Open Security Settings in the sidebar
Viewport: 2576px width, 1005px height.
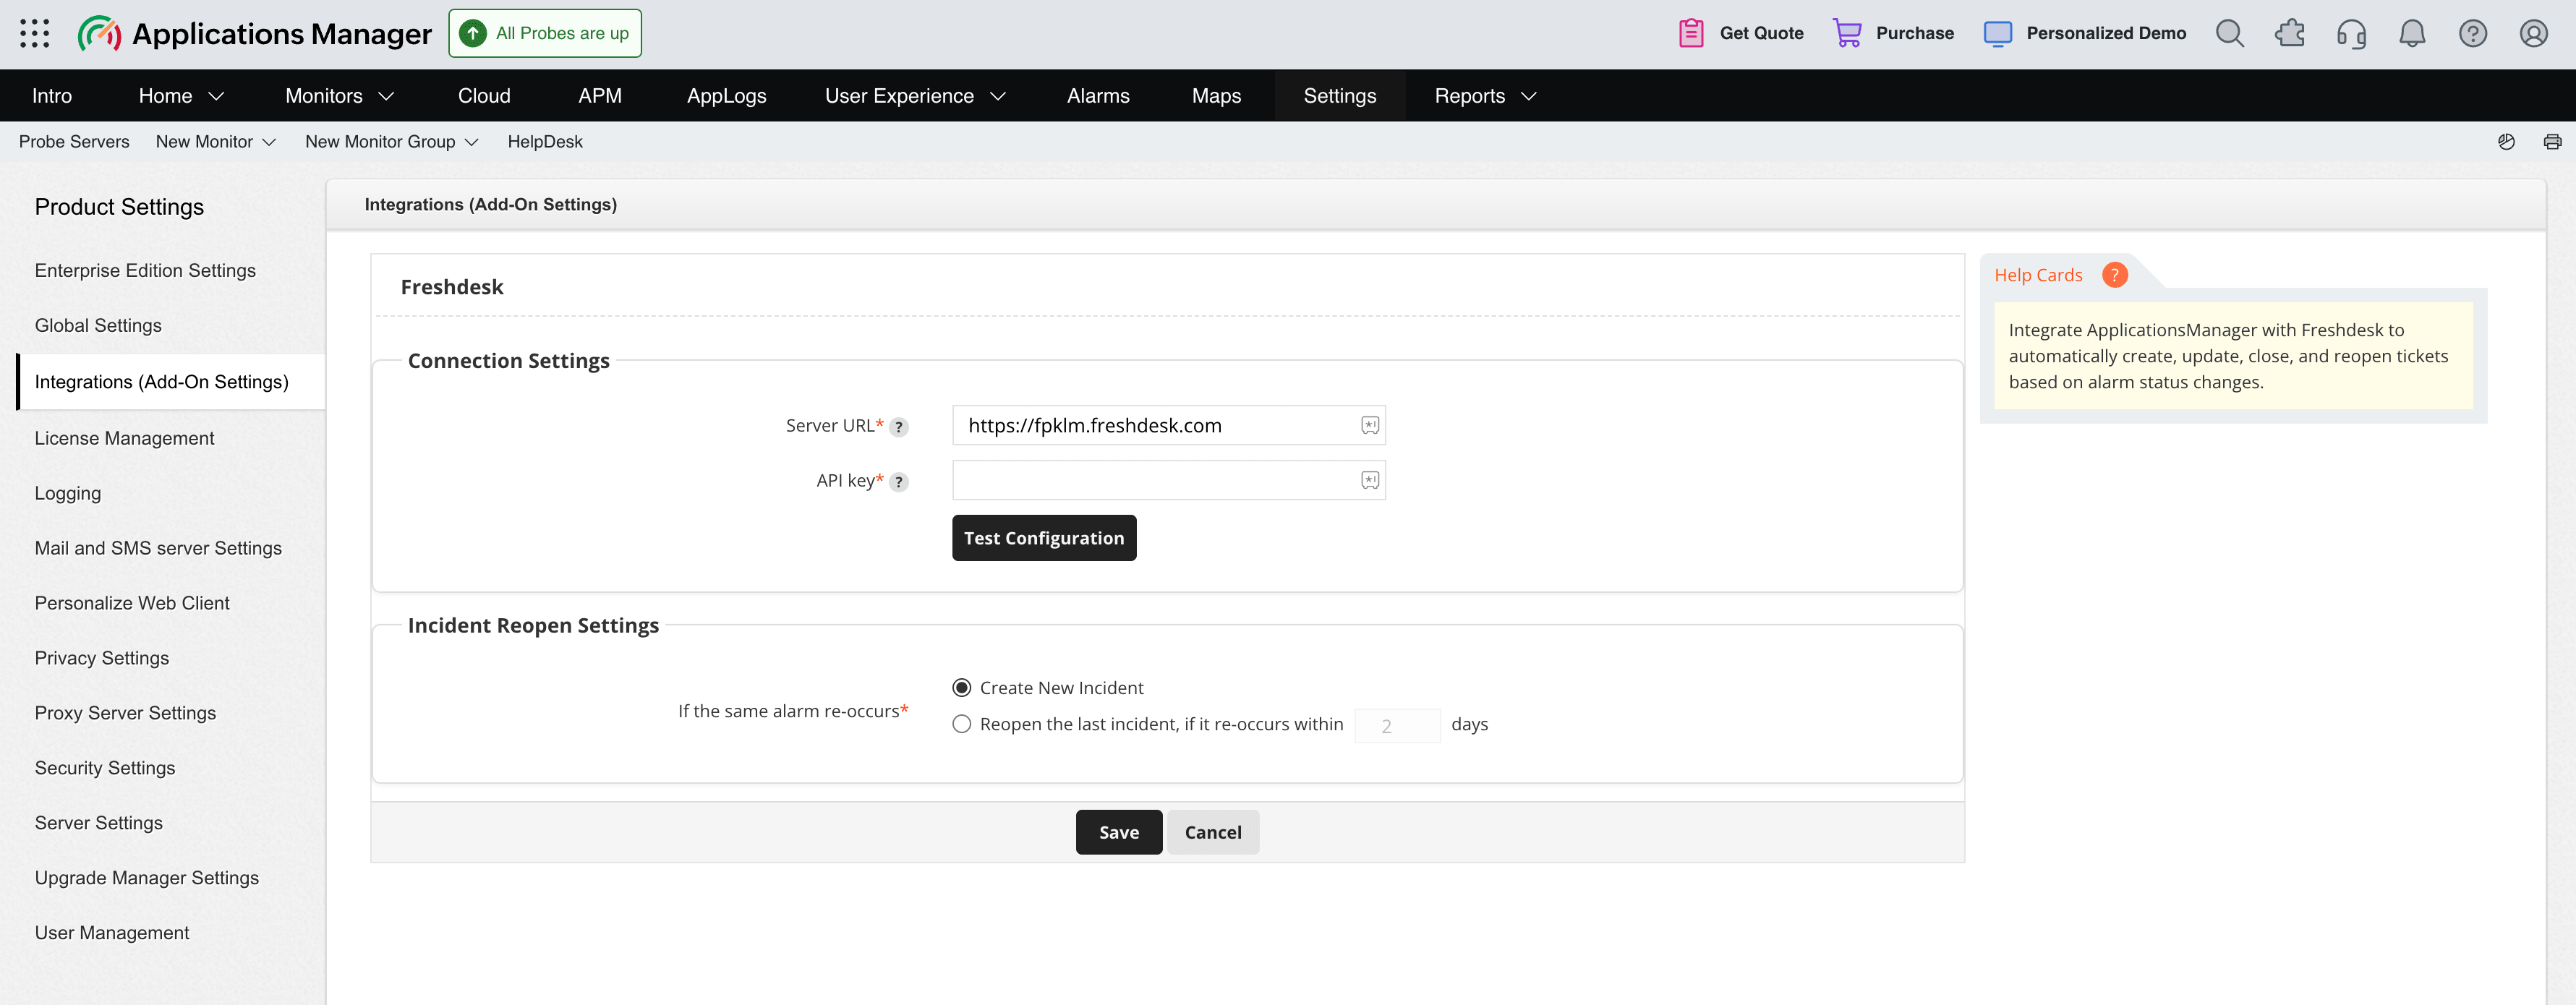105,768
